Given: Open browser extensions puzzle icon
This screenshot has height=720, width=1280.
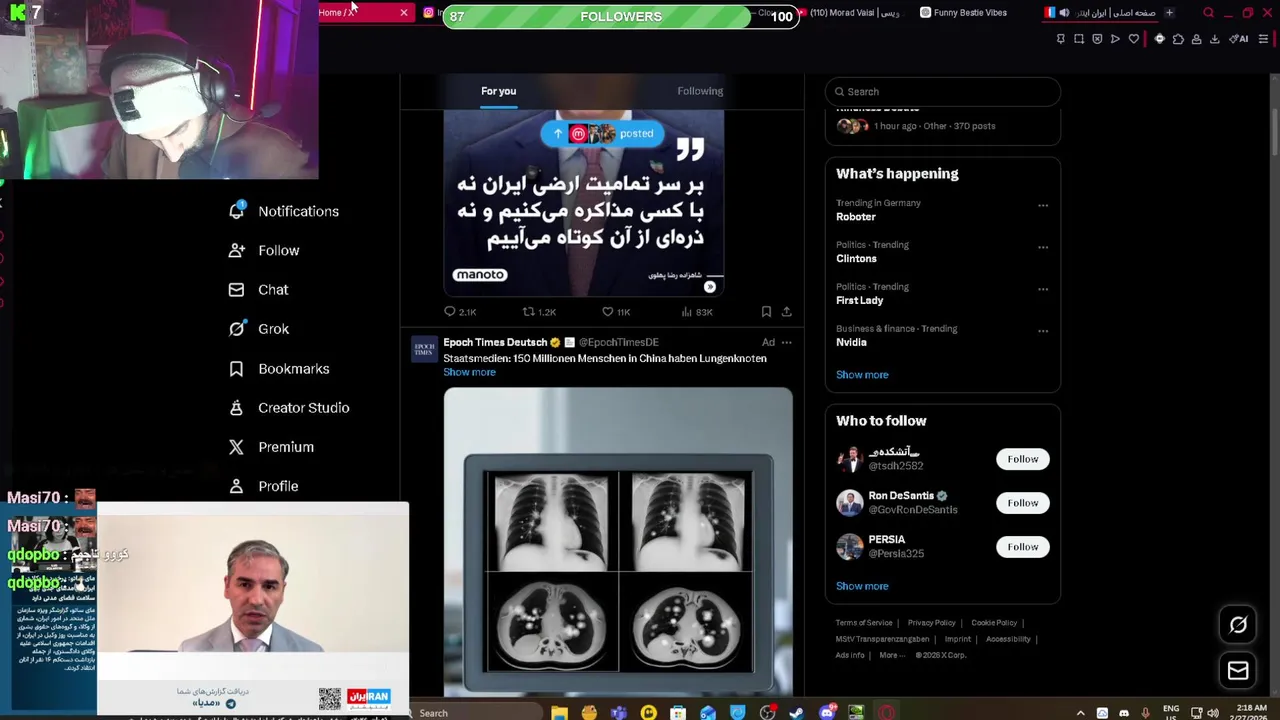Looking at the screenshot, I should (1178, 39).
